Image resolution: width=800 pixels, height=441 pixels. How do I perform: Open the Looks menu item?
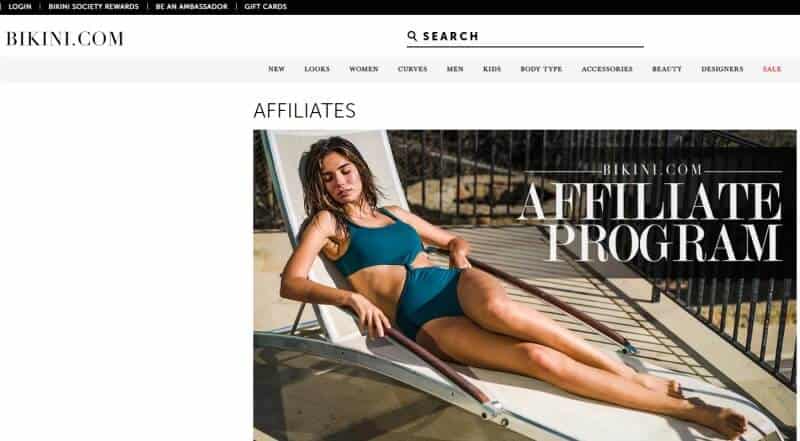pos(317,69)
